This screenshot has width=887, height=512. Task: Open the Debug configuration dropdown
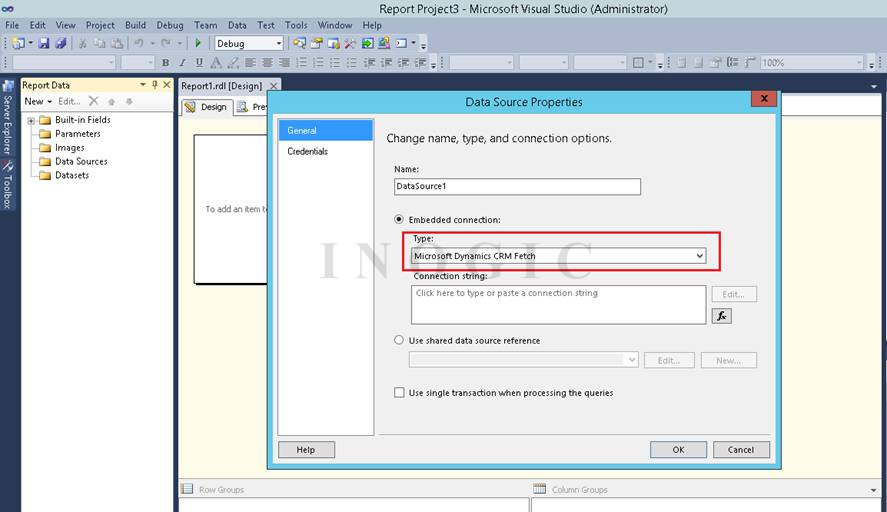[278, 44]
